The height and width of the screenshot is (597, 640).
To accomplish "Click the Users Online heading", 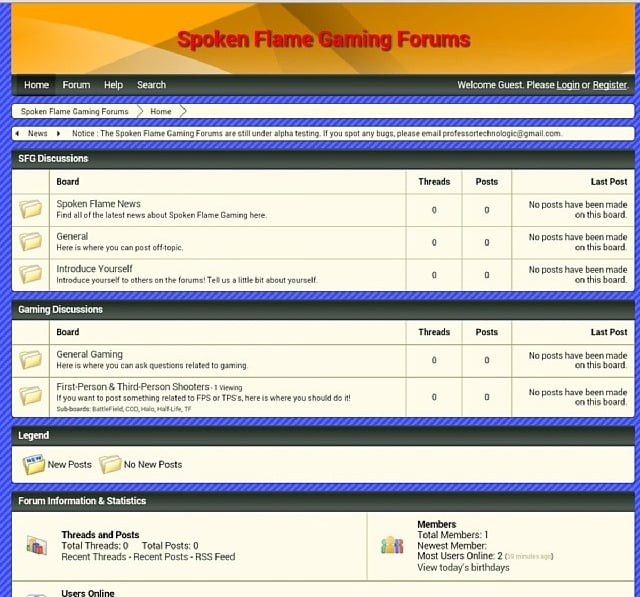I will 88,593.
